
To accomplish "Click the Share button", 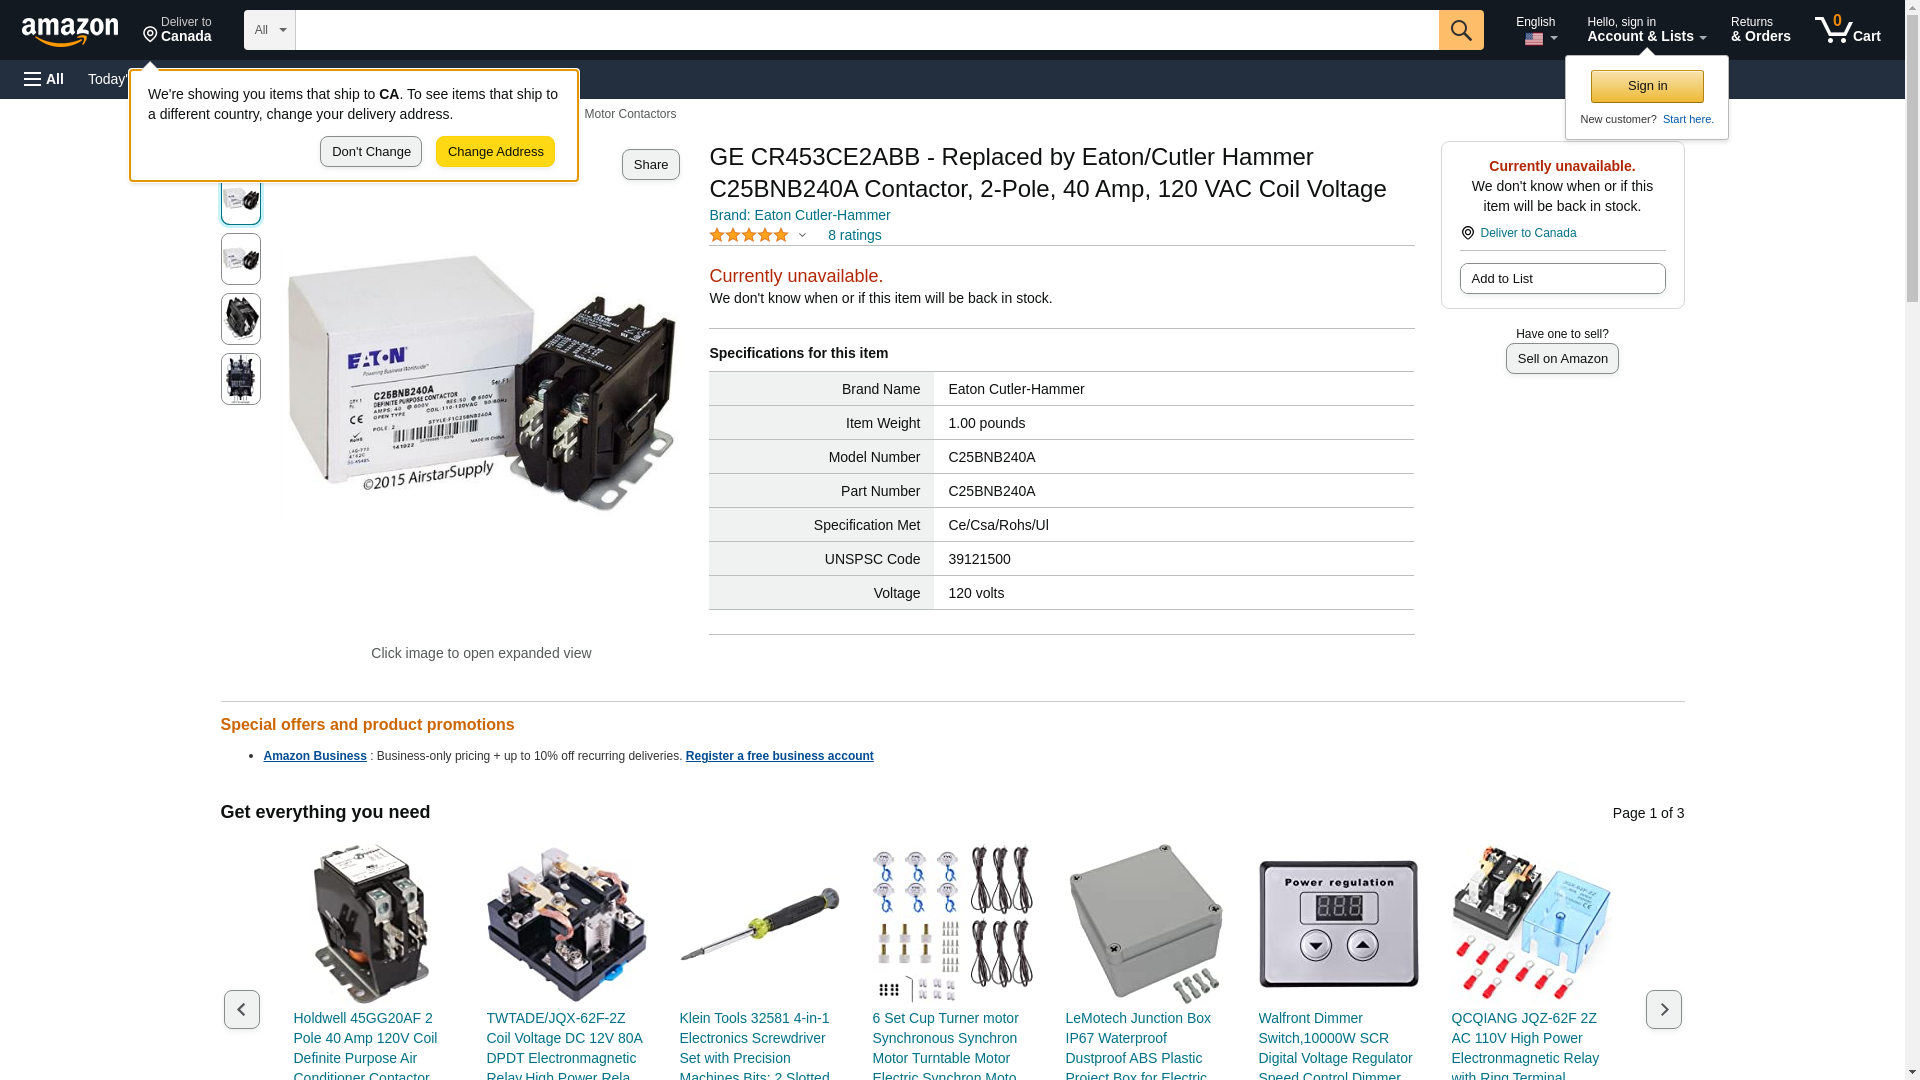I will tap(651, 165).
